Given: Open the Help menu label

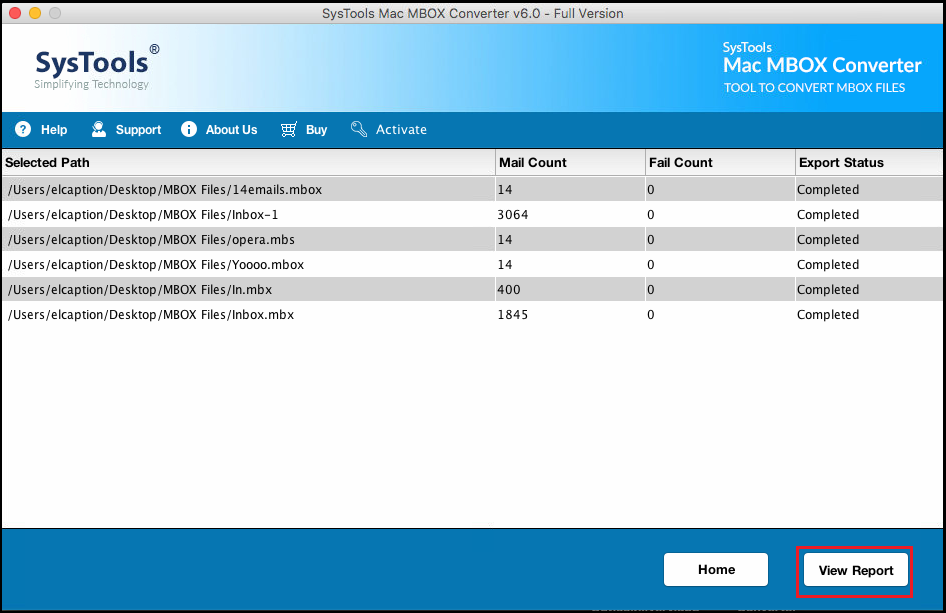Looking at the screenshot, I should [x=54, y=130].
